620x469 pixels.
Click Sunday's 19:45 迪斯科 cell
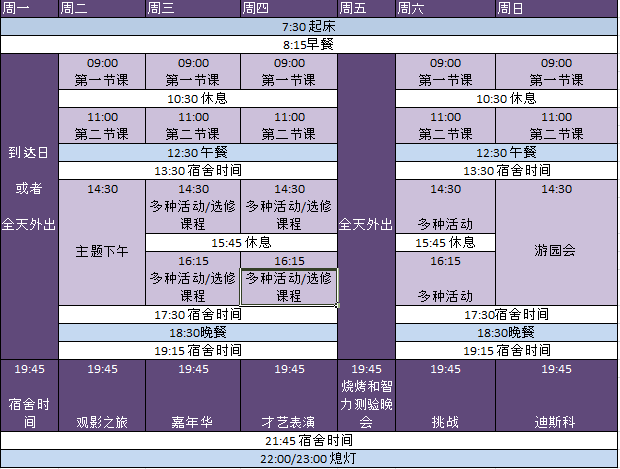[x=556, y=395]
